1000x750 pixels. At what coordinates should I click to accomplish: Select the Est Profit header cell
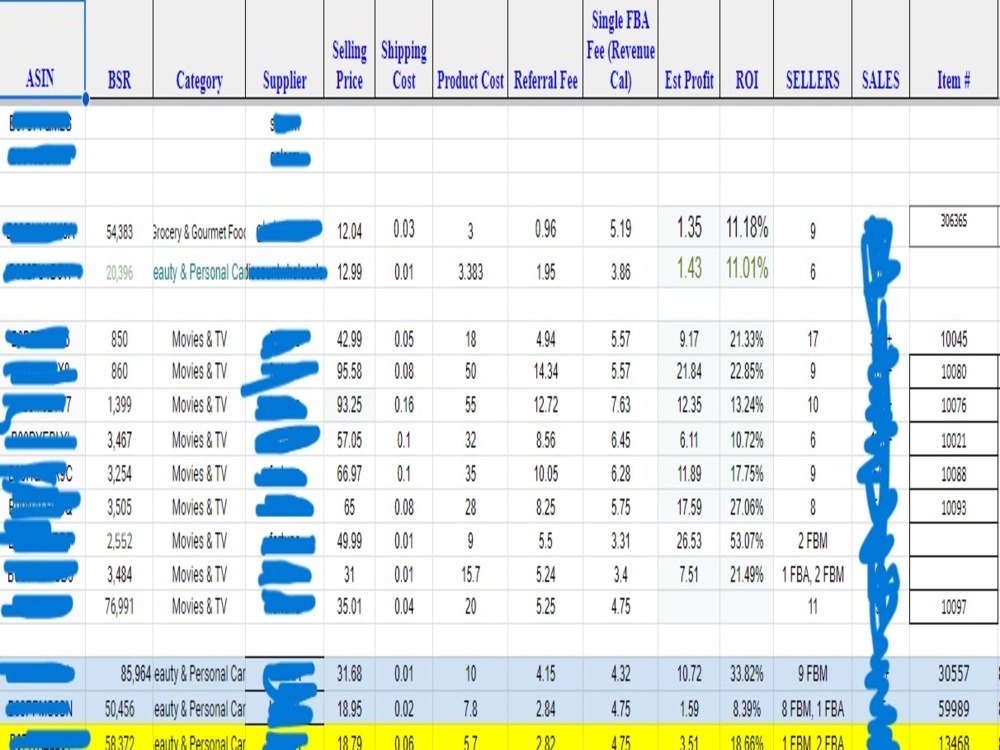(689, 49)
